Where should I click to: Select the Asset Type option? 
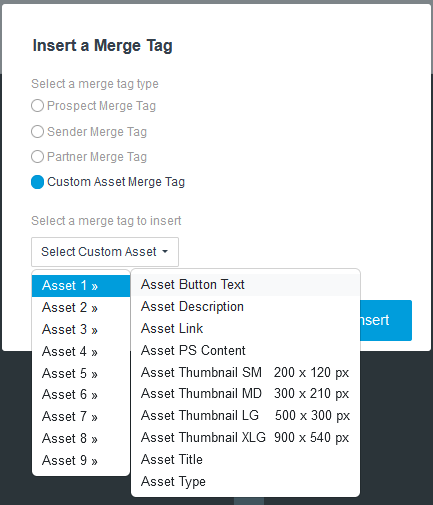(x=245, y=482)
